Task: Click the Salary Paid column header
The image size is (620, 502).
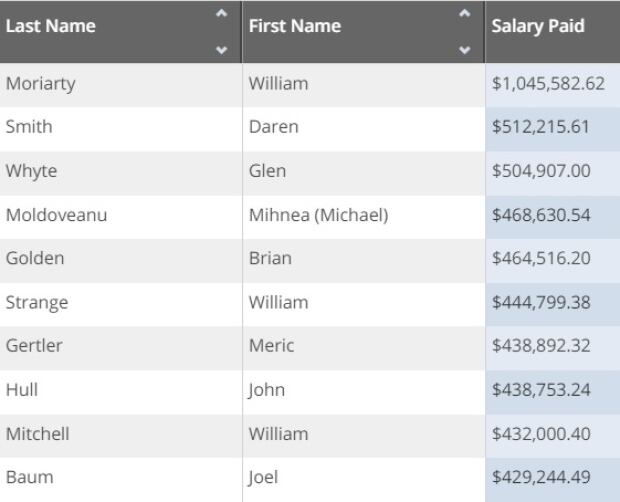Action: (x=553, y=32)
